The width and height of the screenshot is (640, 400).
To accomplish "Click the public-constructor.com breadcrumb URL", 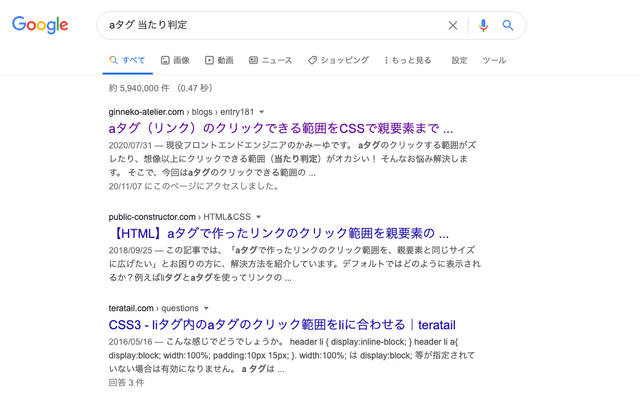I will (180, 217).
